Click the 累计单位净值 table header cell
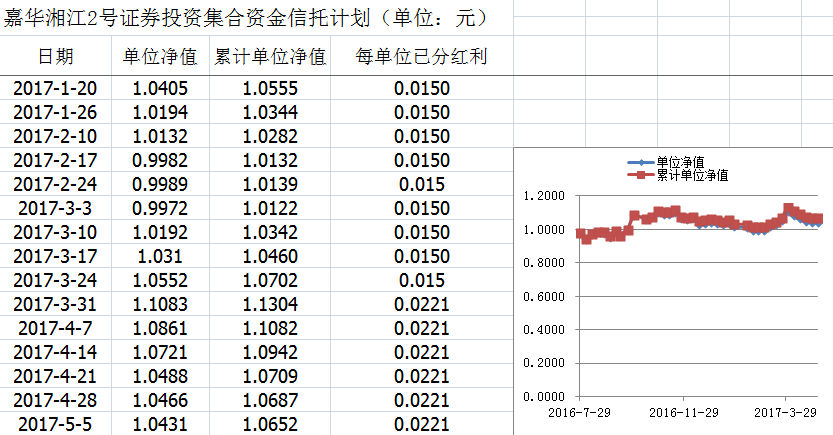833x435 pixels. pos(271,57)
